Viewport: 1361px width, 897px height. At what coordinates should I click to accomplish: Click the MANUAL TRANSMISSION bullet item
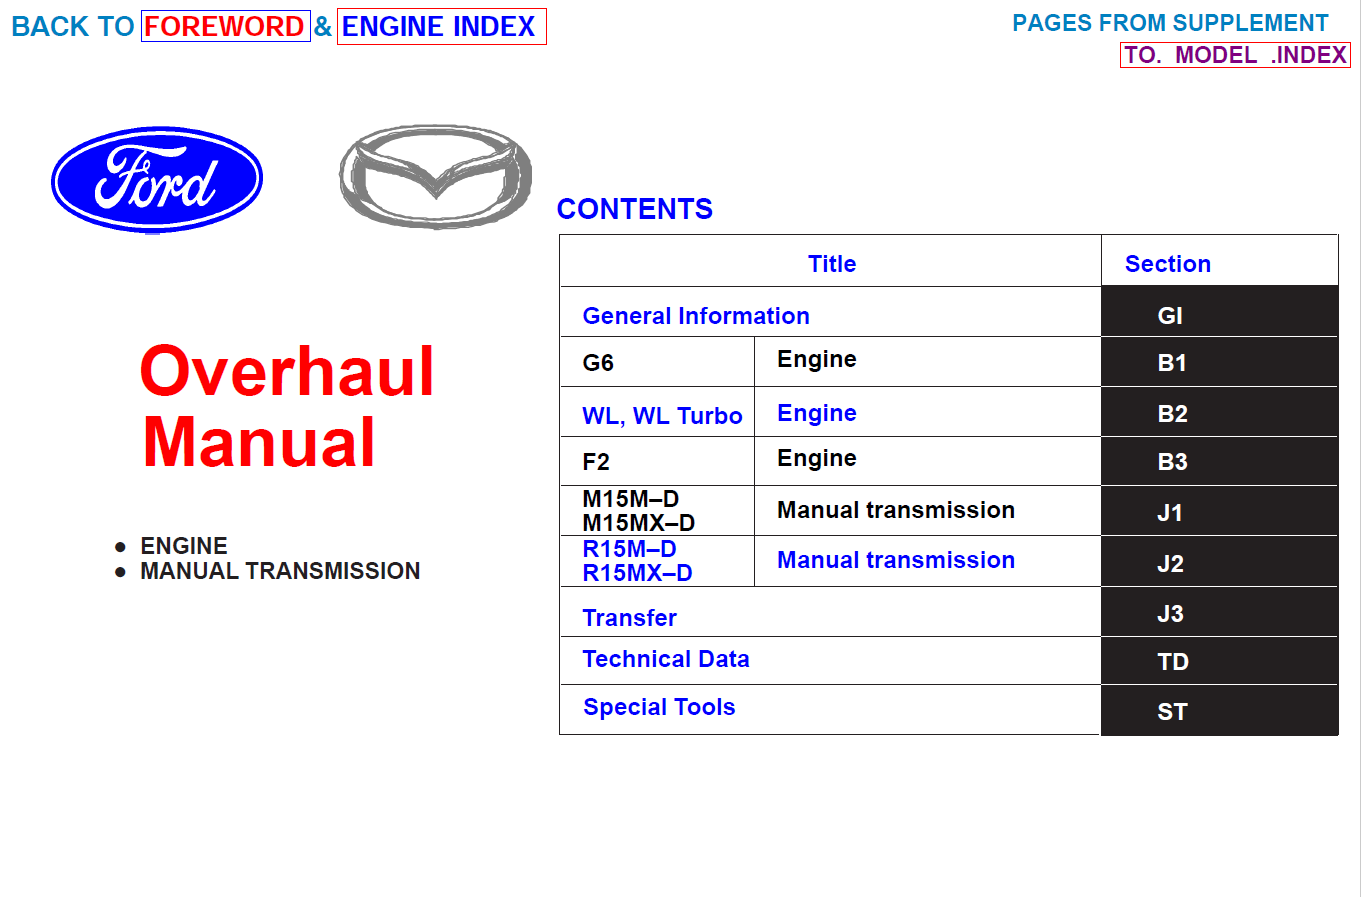[x=280, y=571]
